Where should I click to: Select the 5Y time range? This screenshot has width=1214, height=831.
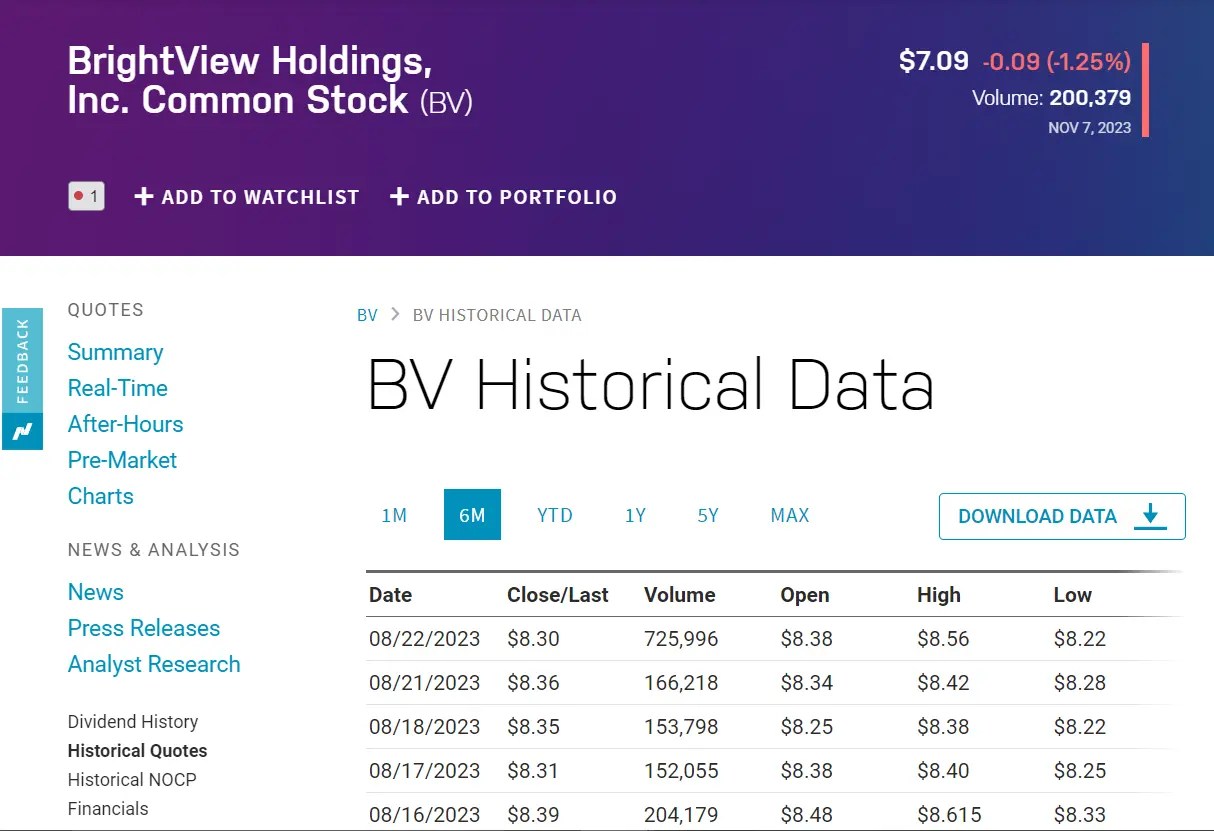click(707, 515)
